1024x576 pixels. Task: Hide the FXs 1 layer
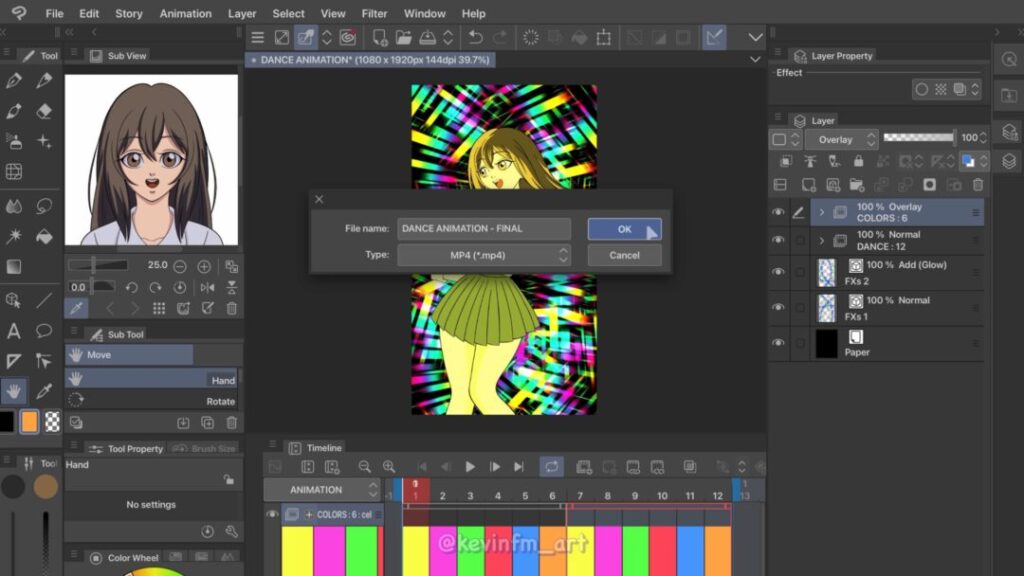pos(778,307)
